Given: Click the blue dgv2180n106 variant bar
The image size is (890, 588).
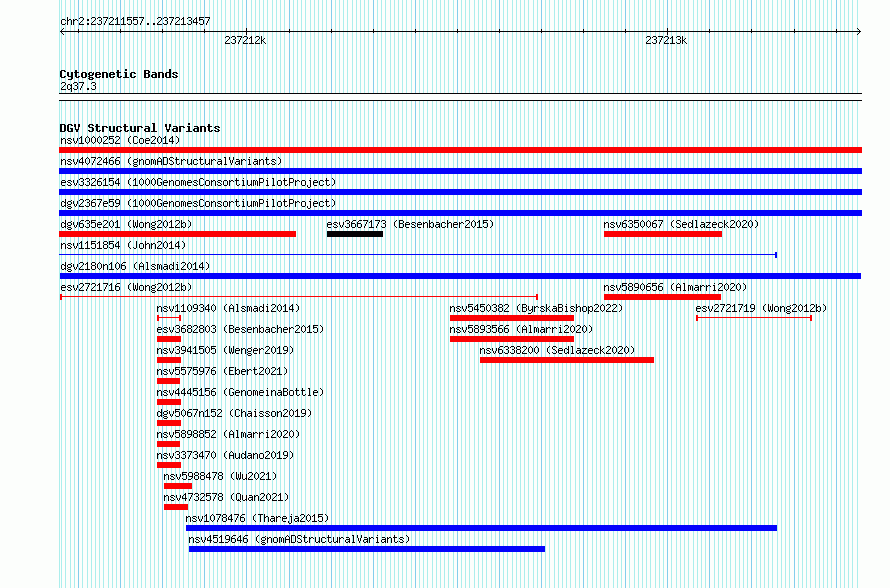Looking at the screenshot, I should click(460, 276).
